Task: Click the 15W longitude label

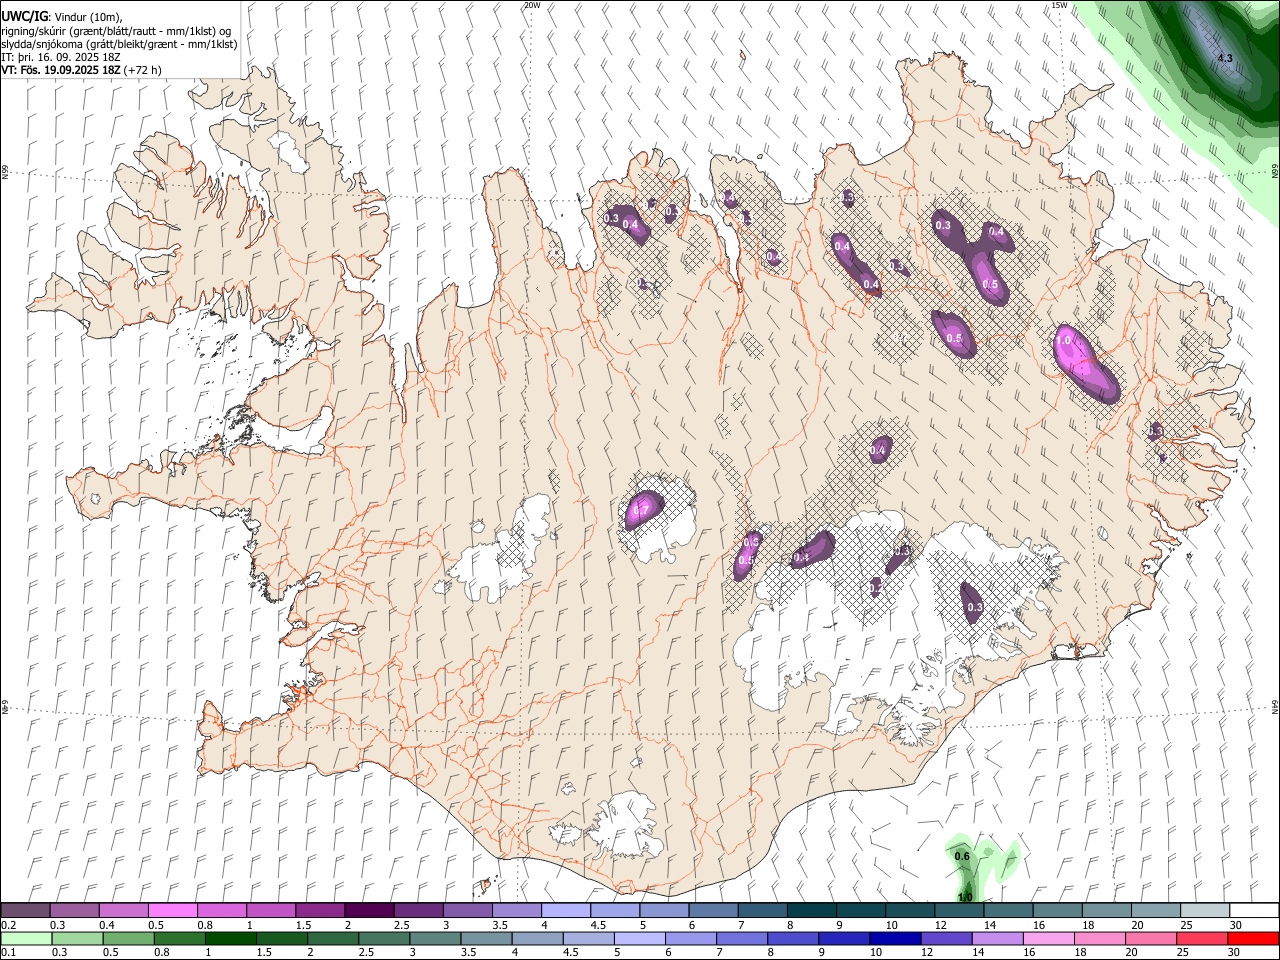Action: point(1059,5)
